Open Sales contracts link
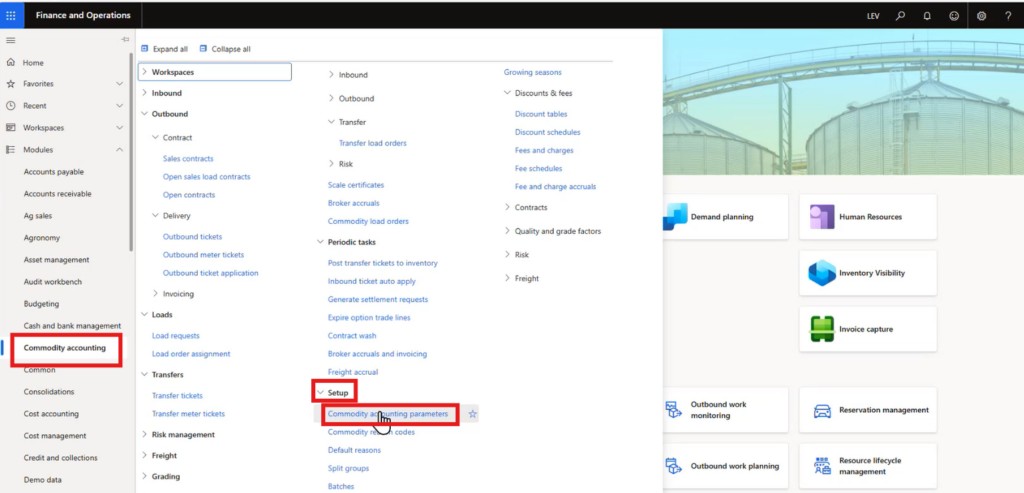This screenshot has height=493, width=1024. pos(188,159)
